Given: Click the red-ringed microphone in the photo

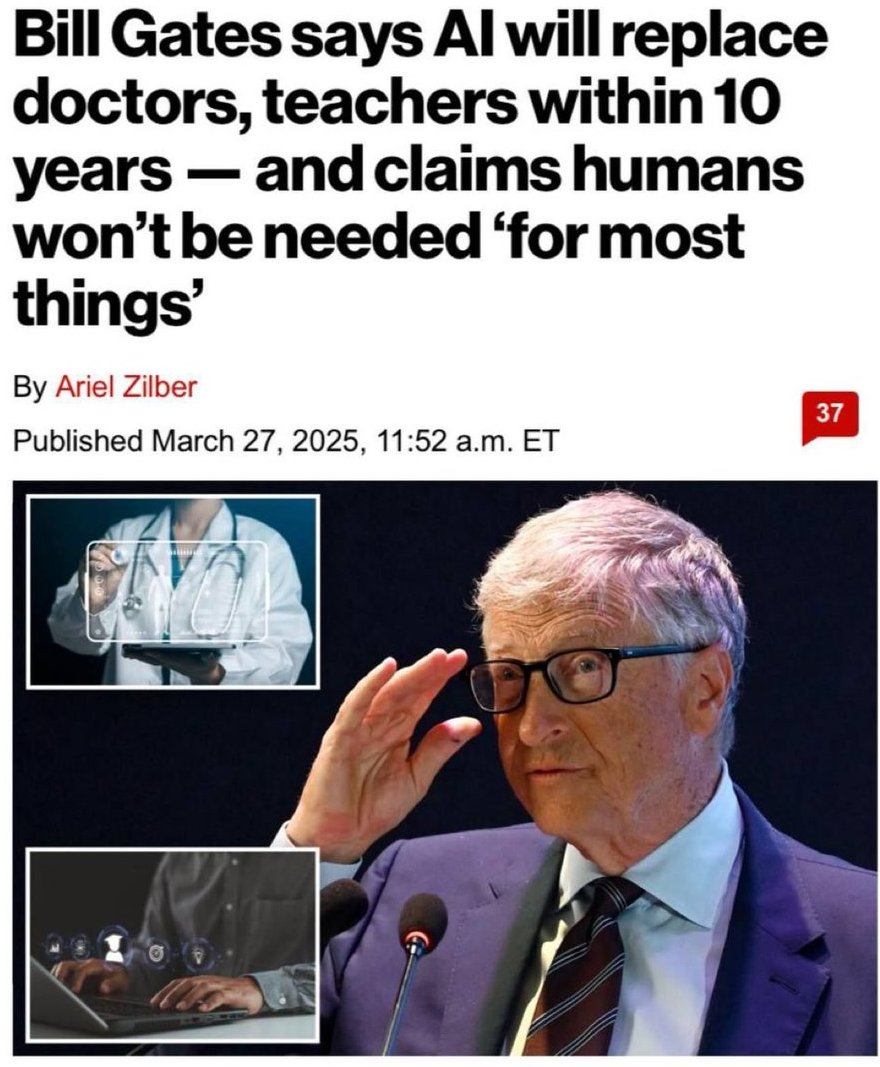Looking at the screenshot, I should click(x=421, y=925).
